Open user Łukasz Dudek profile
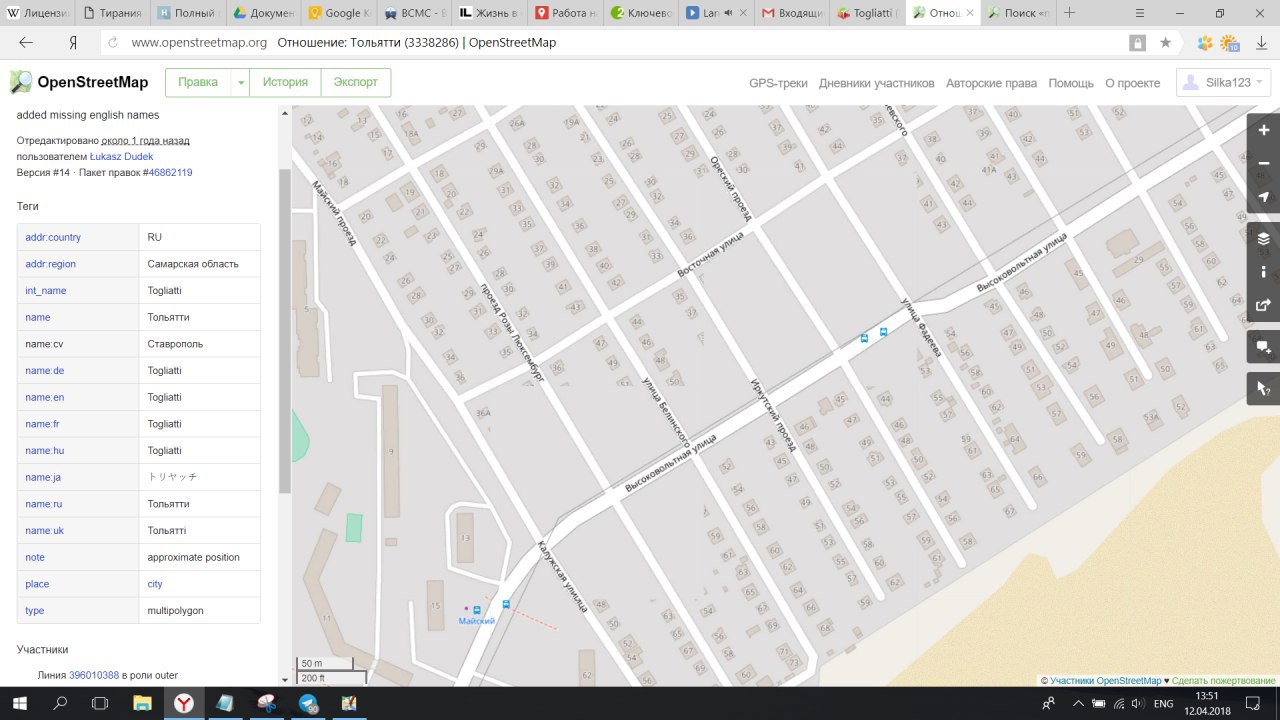Image resolution: width=1280 pixels, height=720 pixels. pyautogui.click(x=122, y=157)
